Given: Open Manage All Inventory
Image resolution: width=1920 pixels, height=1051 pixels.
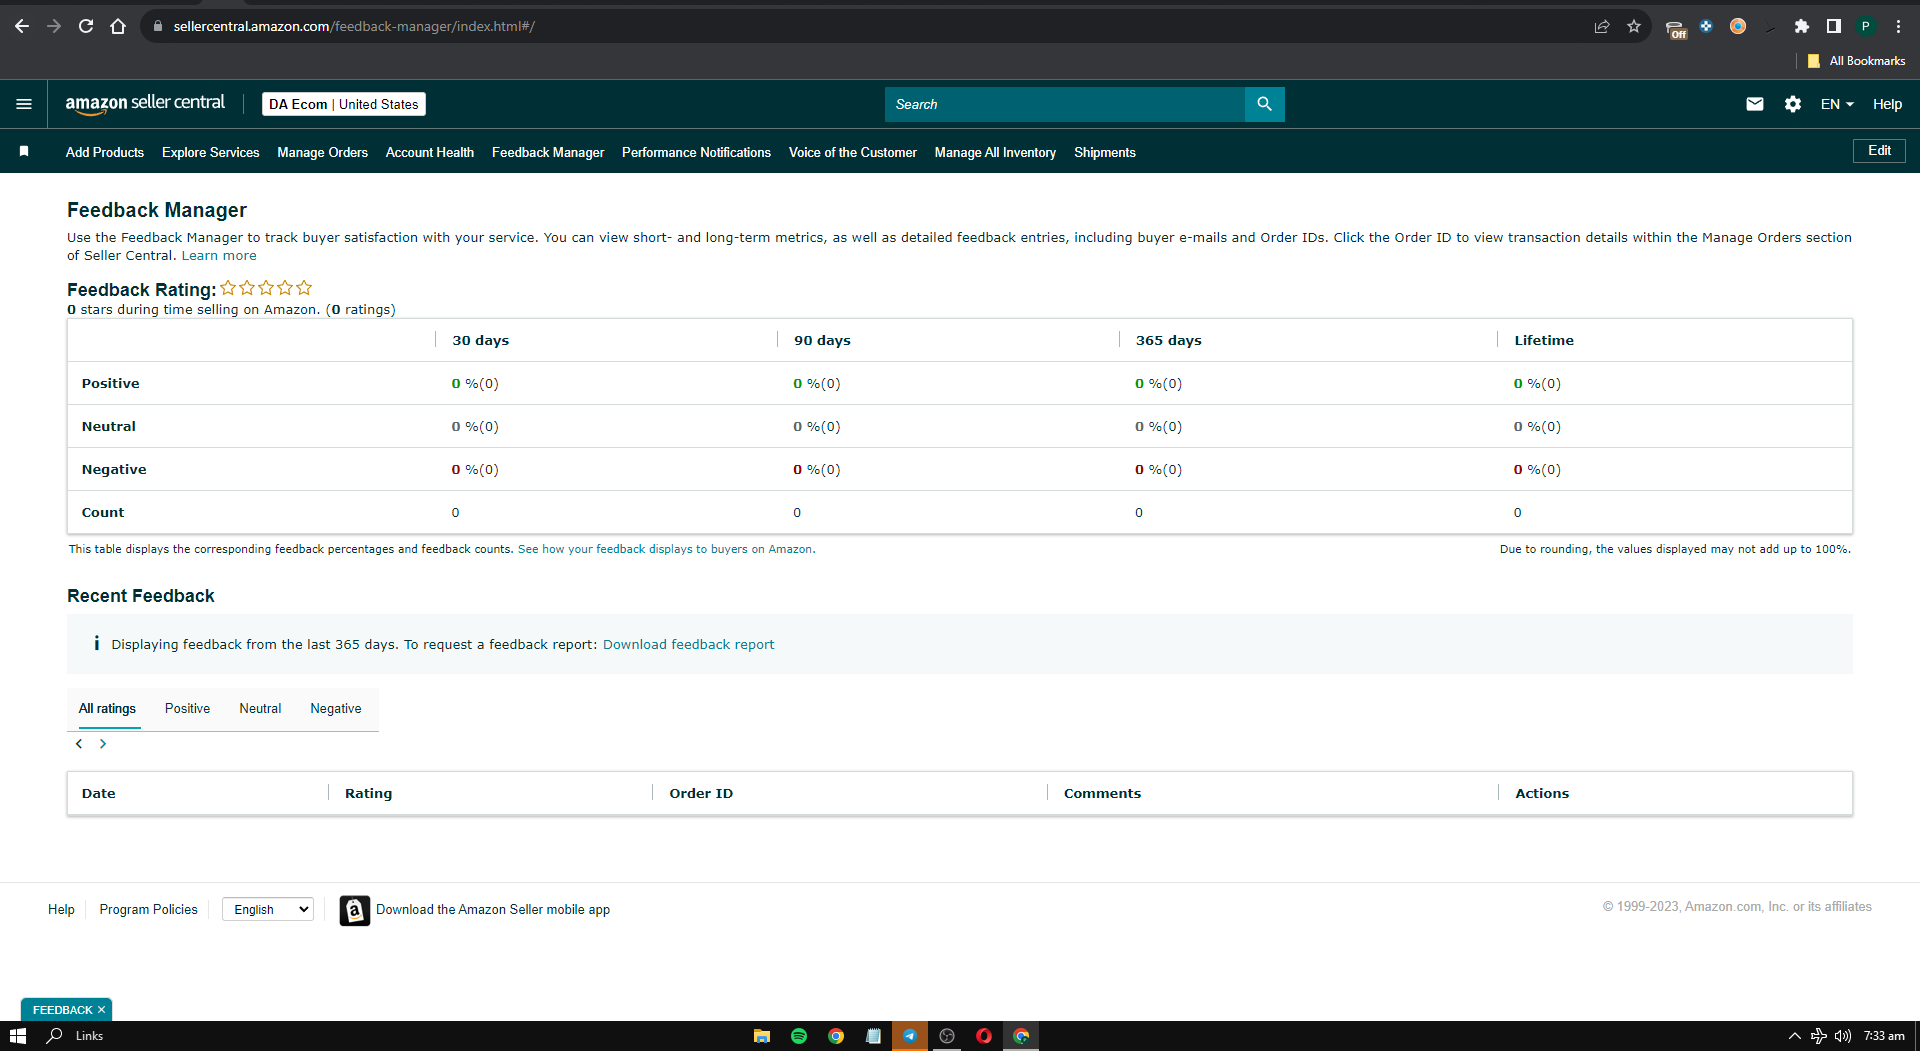Looking at the screenshot, I should click(995, 152).
